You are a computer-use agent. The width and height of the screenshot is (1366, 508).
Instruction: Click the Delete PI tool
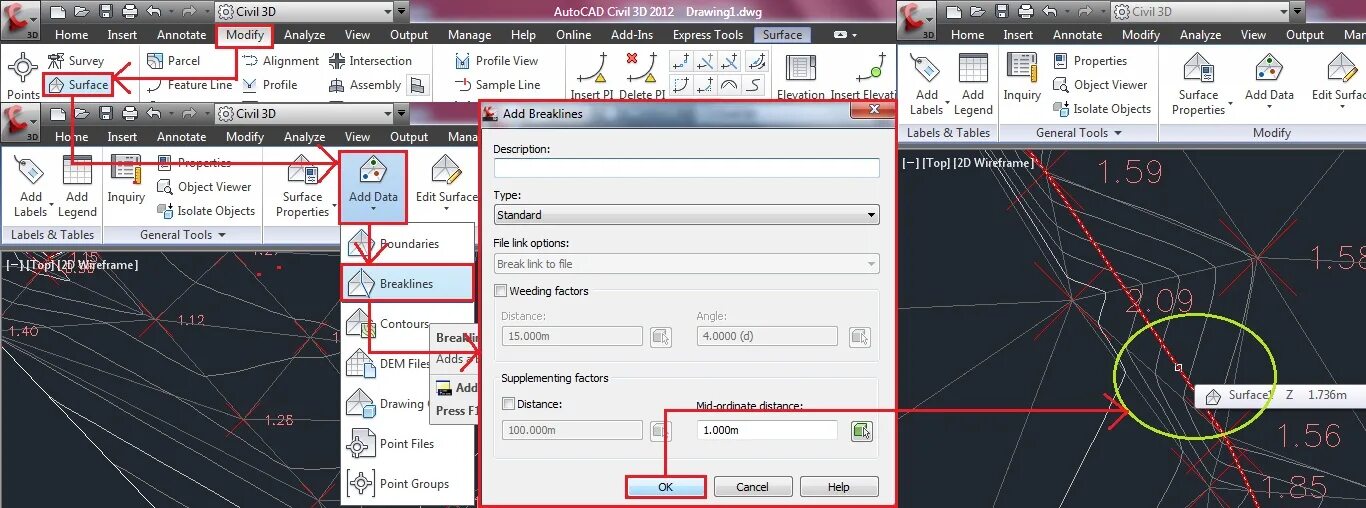point(642,76)
